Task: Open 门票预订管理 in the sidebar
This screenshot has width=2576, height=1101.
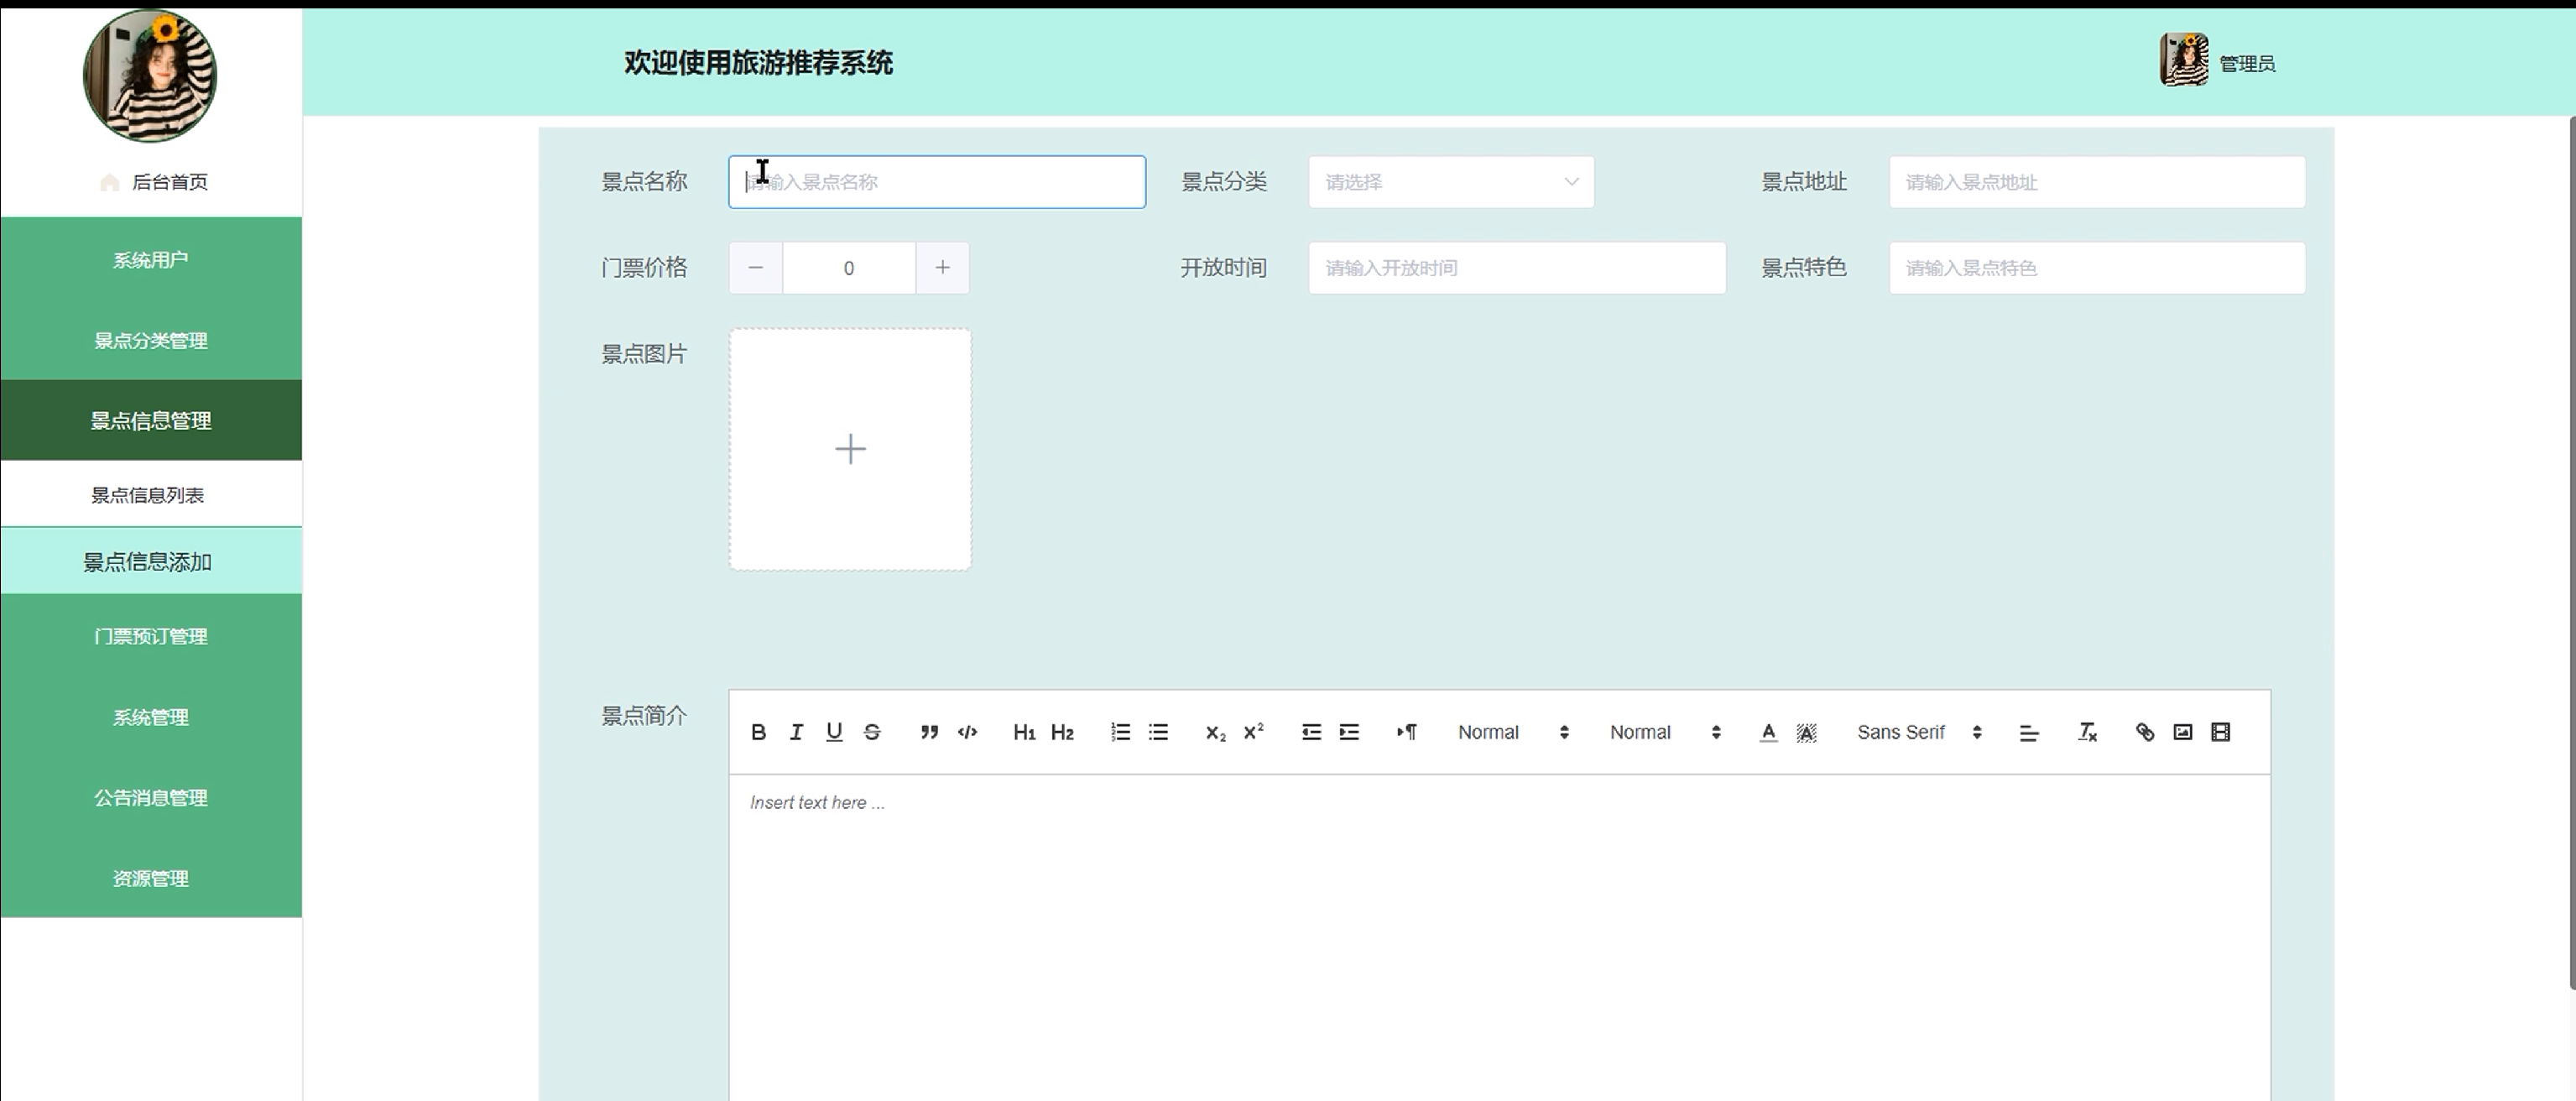Action: coord(151,636)
